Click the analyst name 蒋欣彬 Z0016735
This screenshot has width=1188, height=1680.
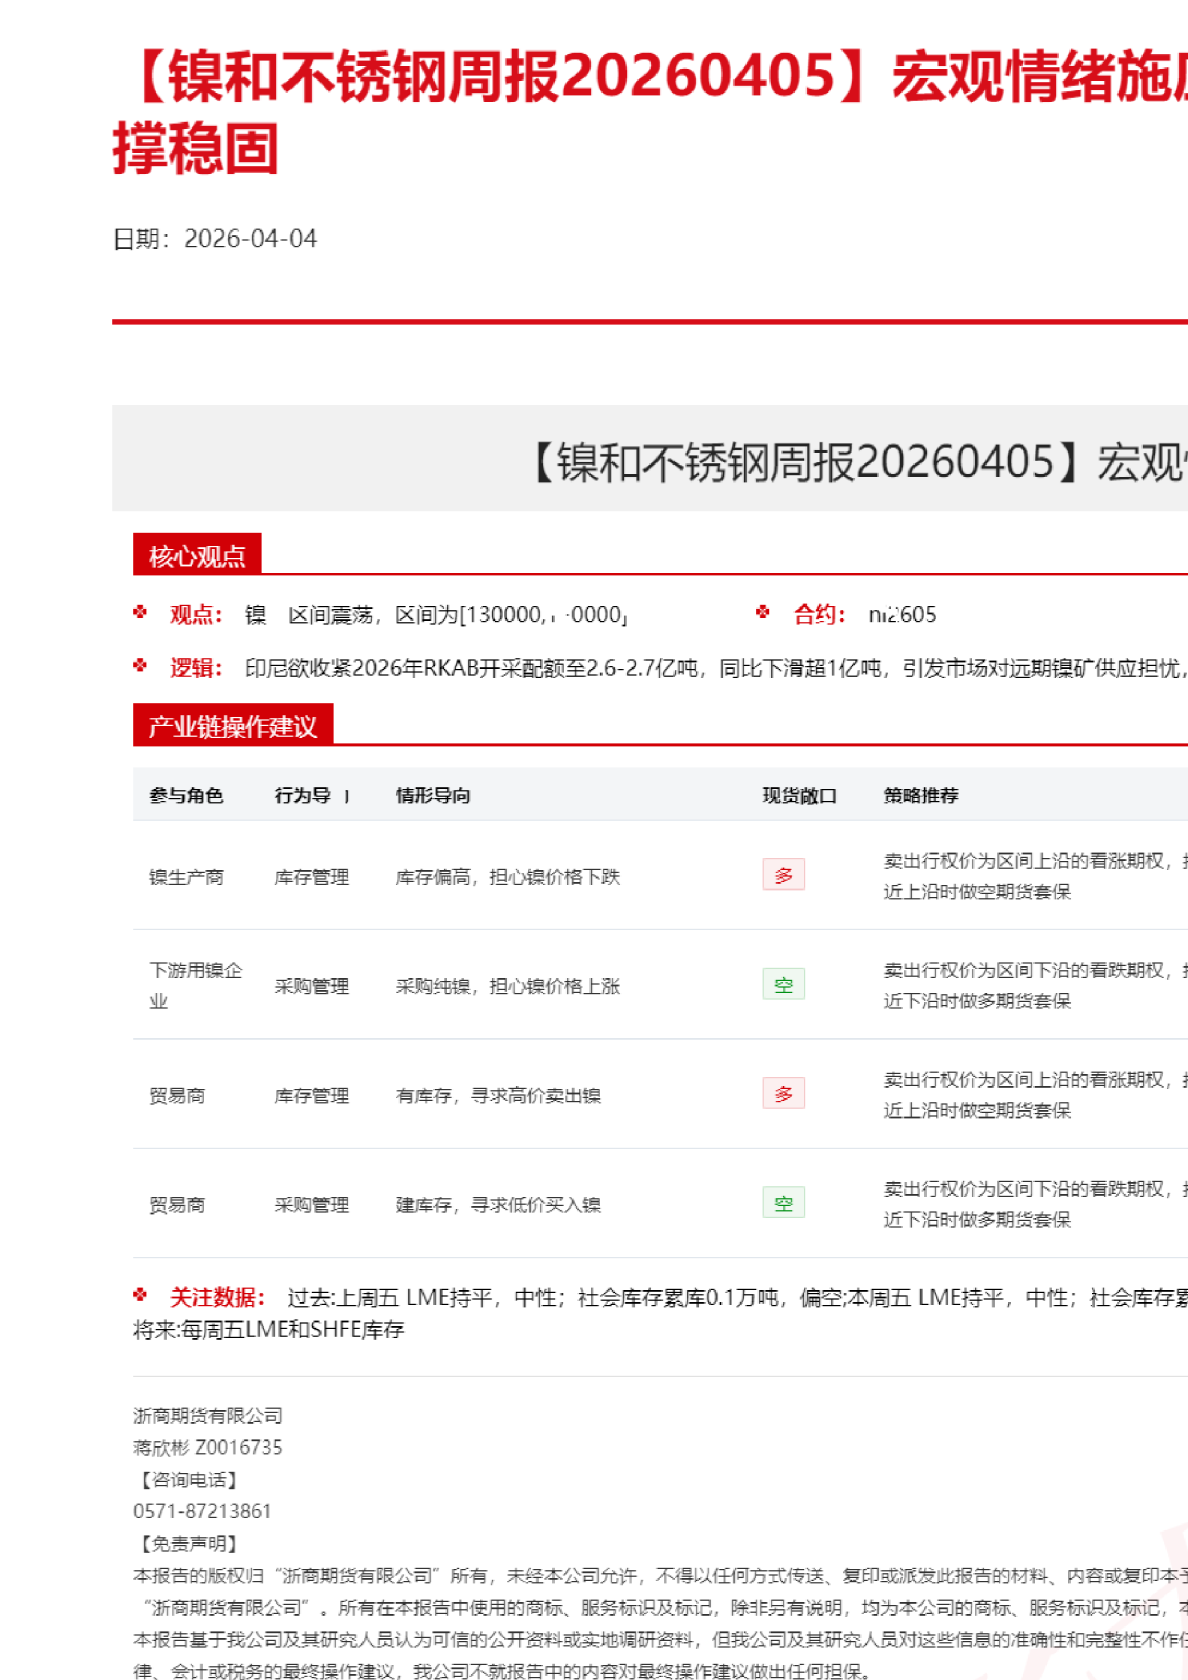208,1448
